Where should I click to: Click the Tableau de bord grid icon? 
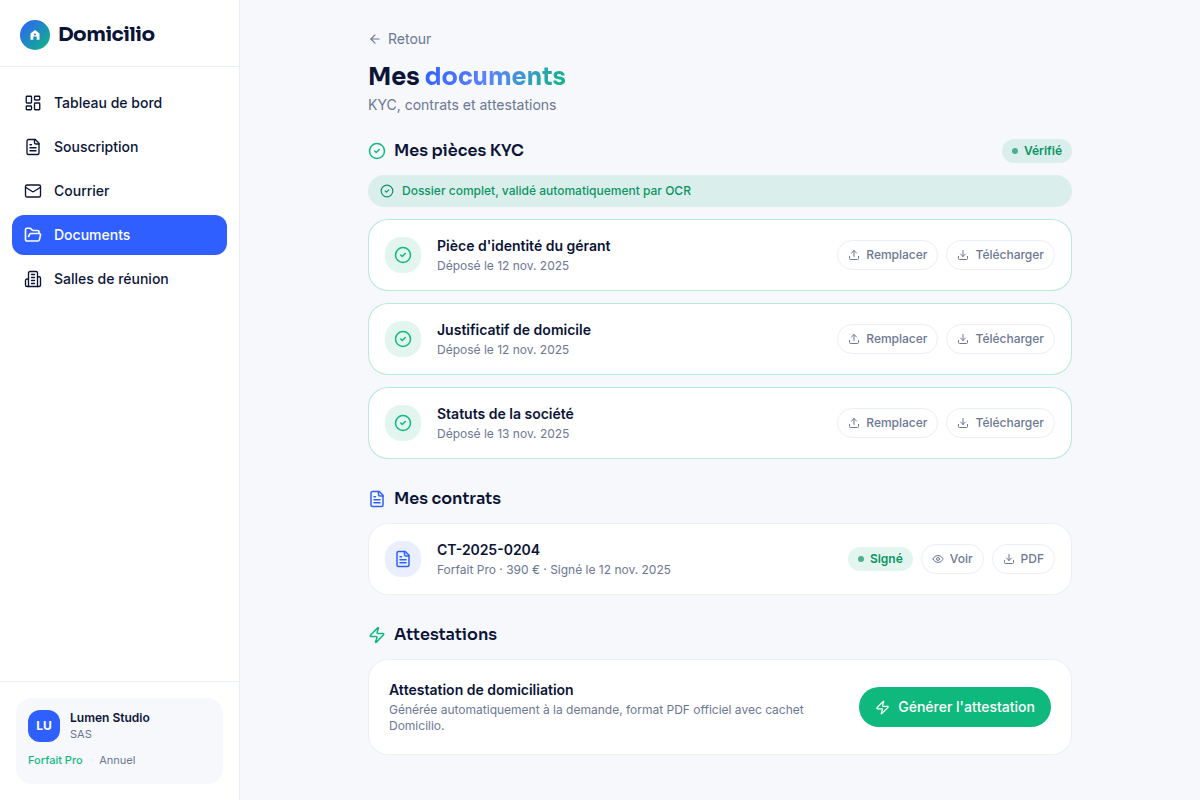point(33,103)
